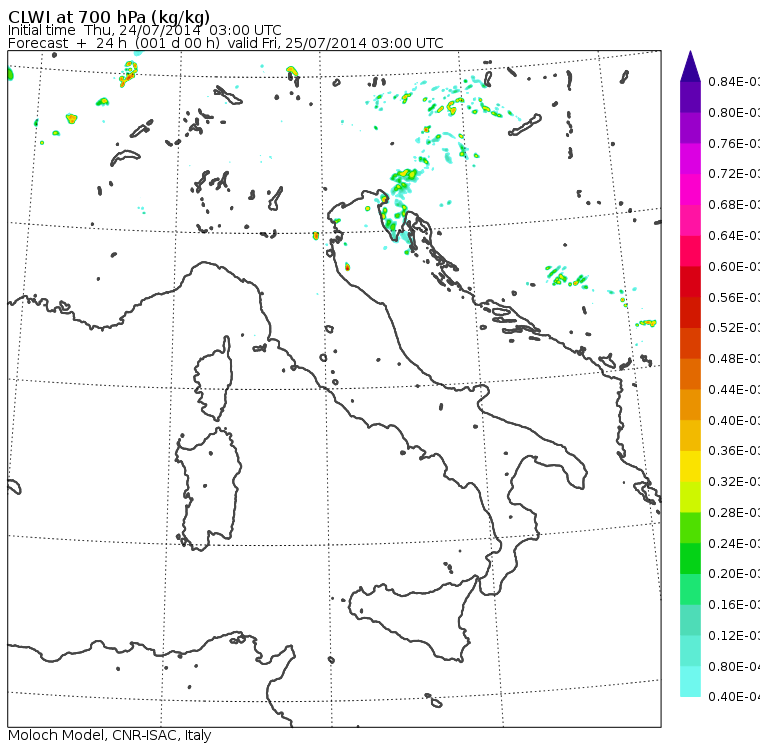Click the 0.20E-03 legend label
This screenshot has width=760, height=749.
[x=734, y=574]
